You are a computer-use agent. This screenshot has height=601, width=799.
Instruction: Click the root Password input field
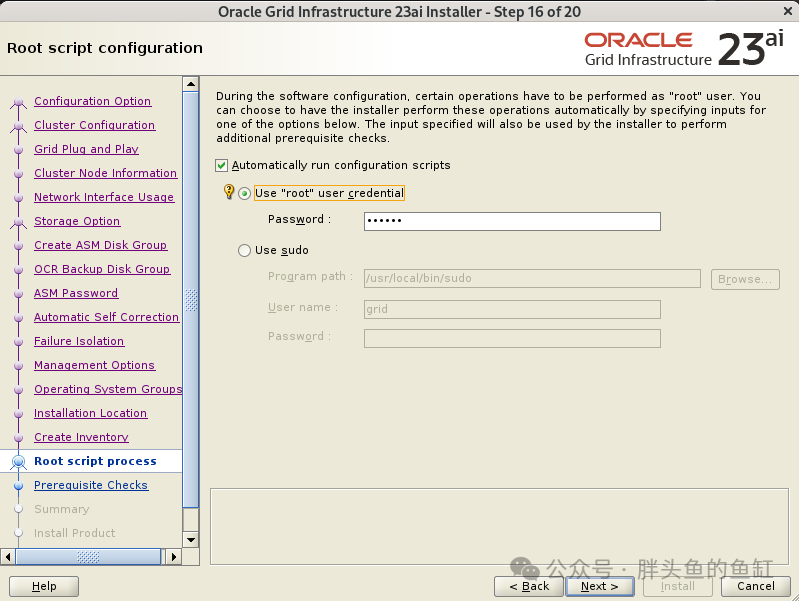click(512, 221)
